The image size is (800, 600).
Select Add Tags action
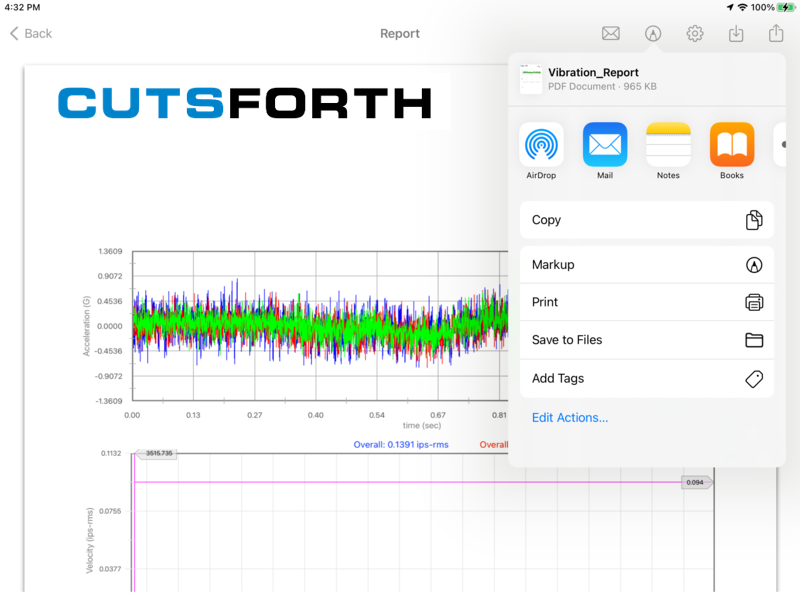(646, 379)
